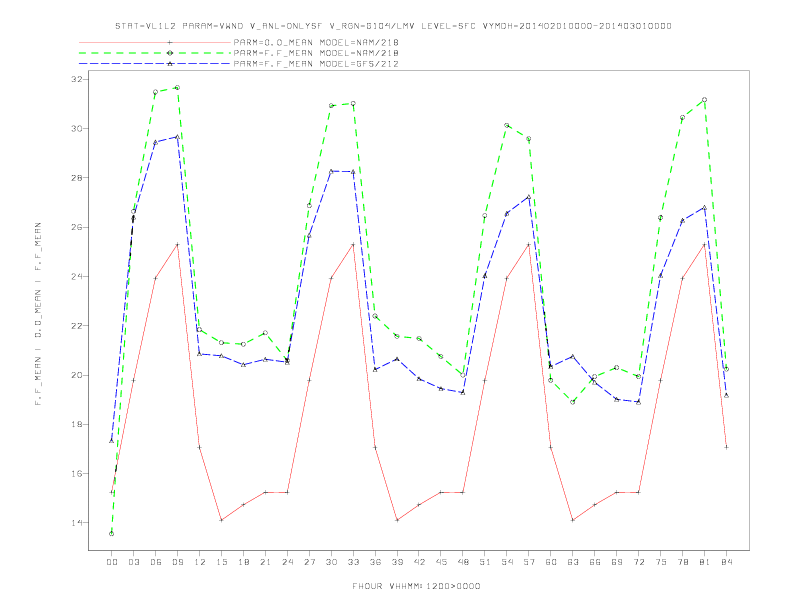The height and width of the screenshot is (612, 792).
Task: Click x-axis tick label 81
Action: click(x=705, y=562)
